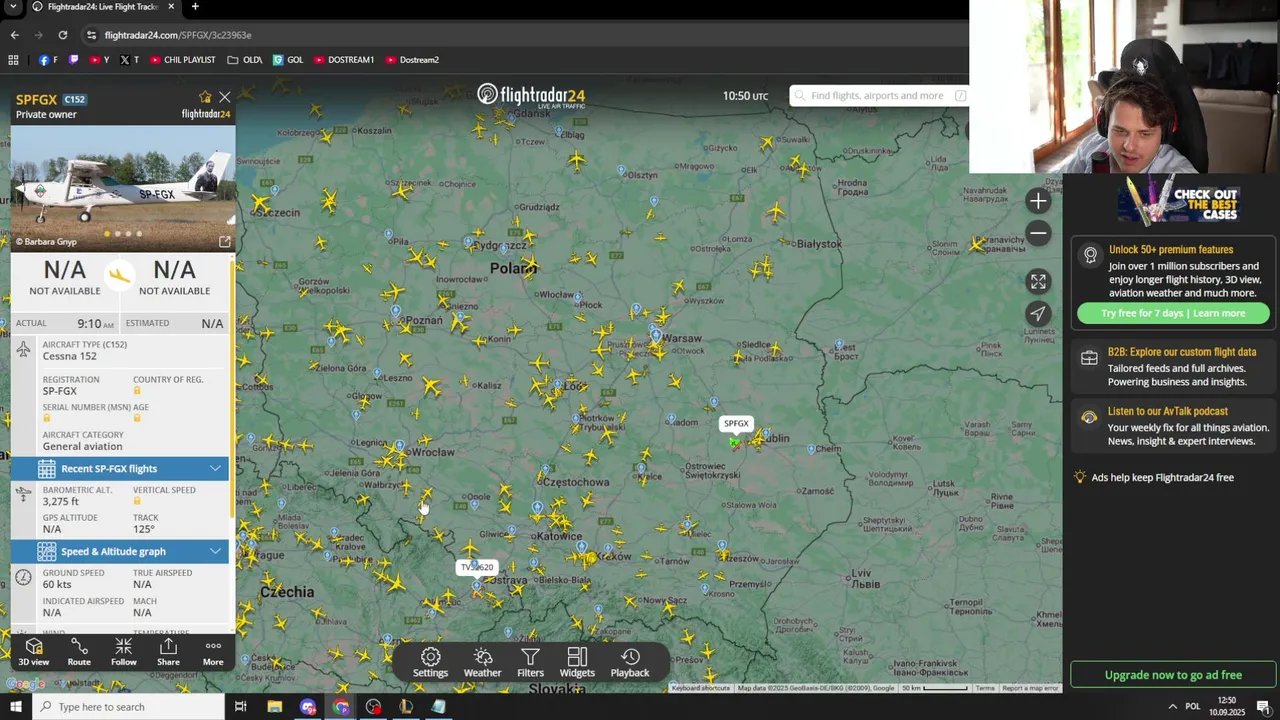Click Upgrade now to go ad free
Viewport: 1280px width, 720px height.
1173,675
